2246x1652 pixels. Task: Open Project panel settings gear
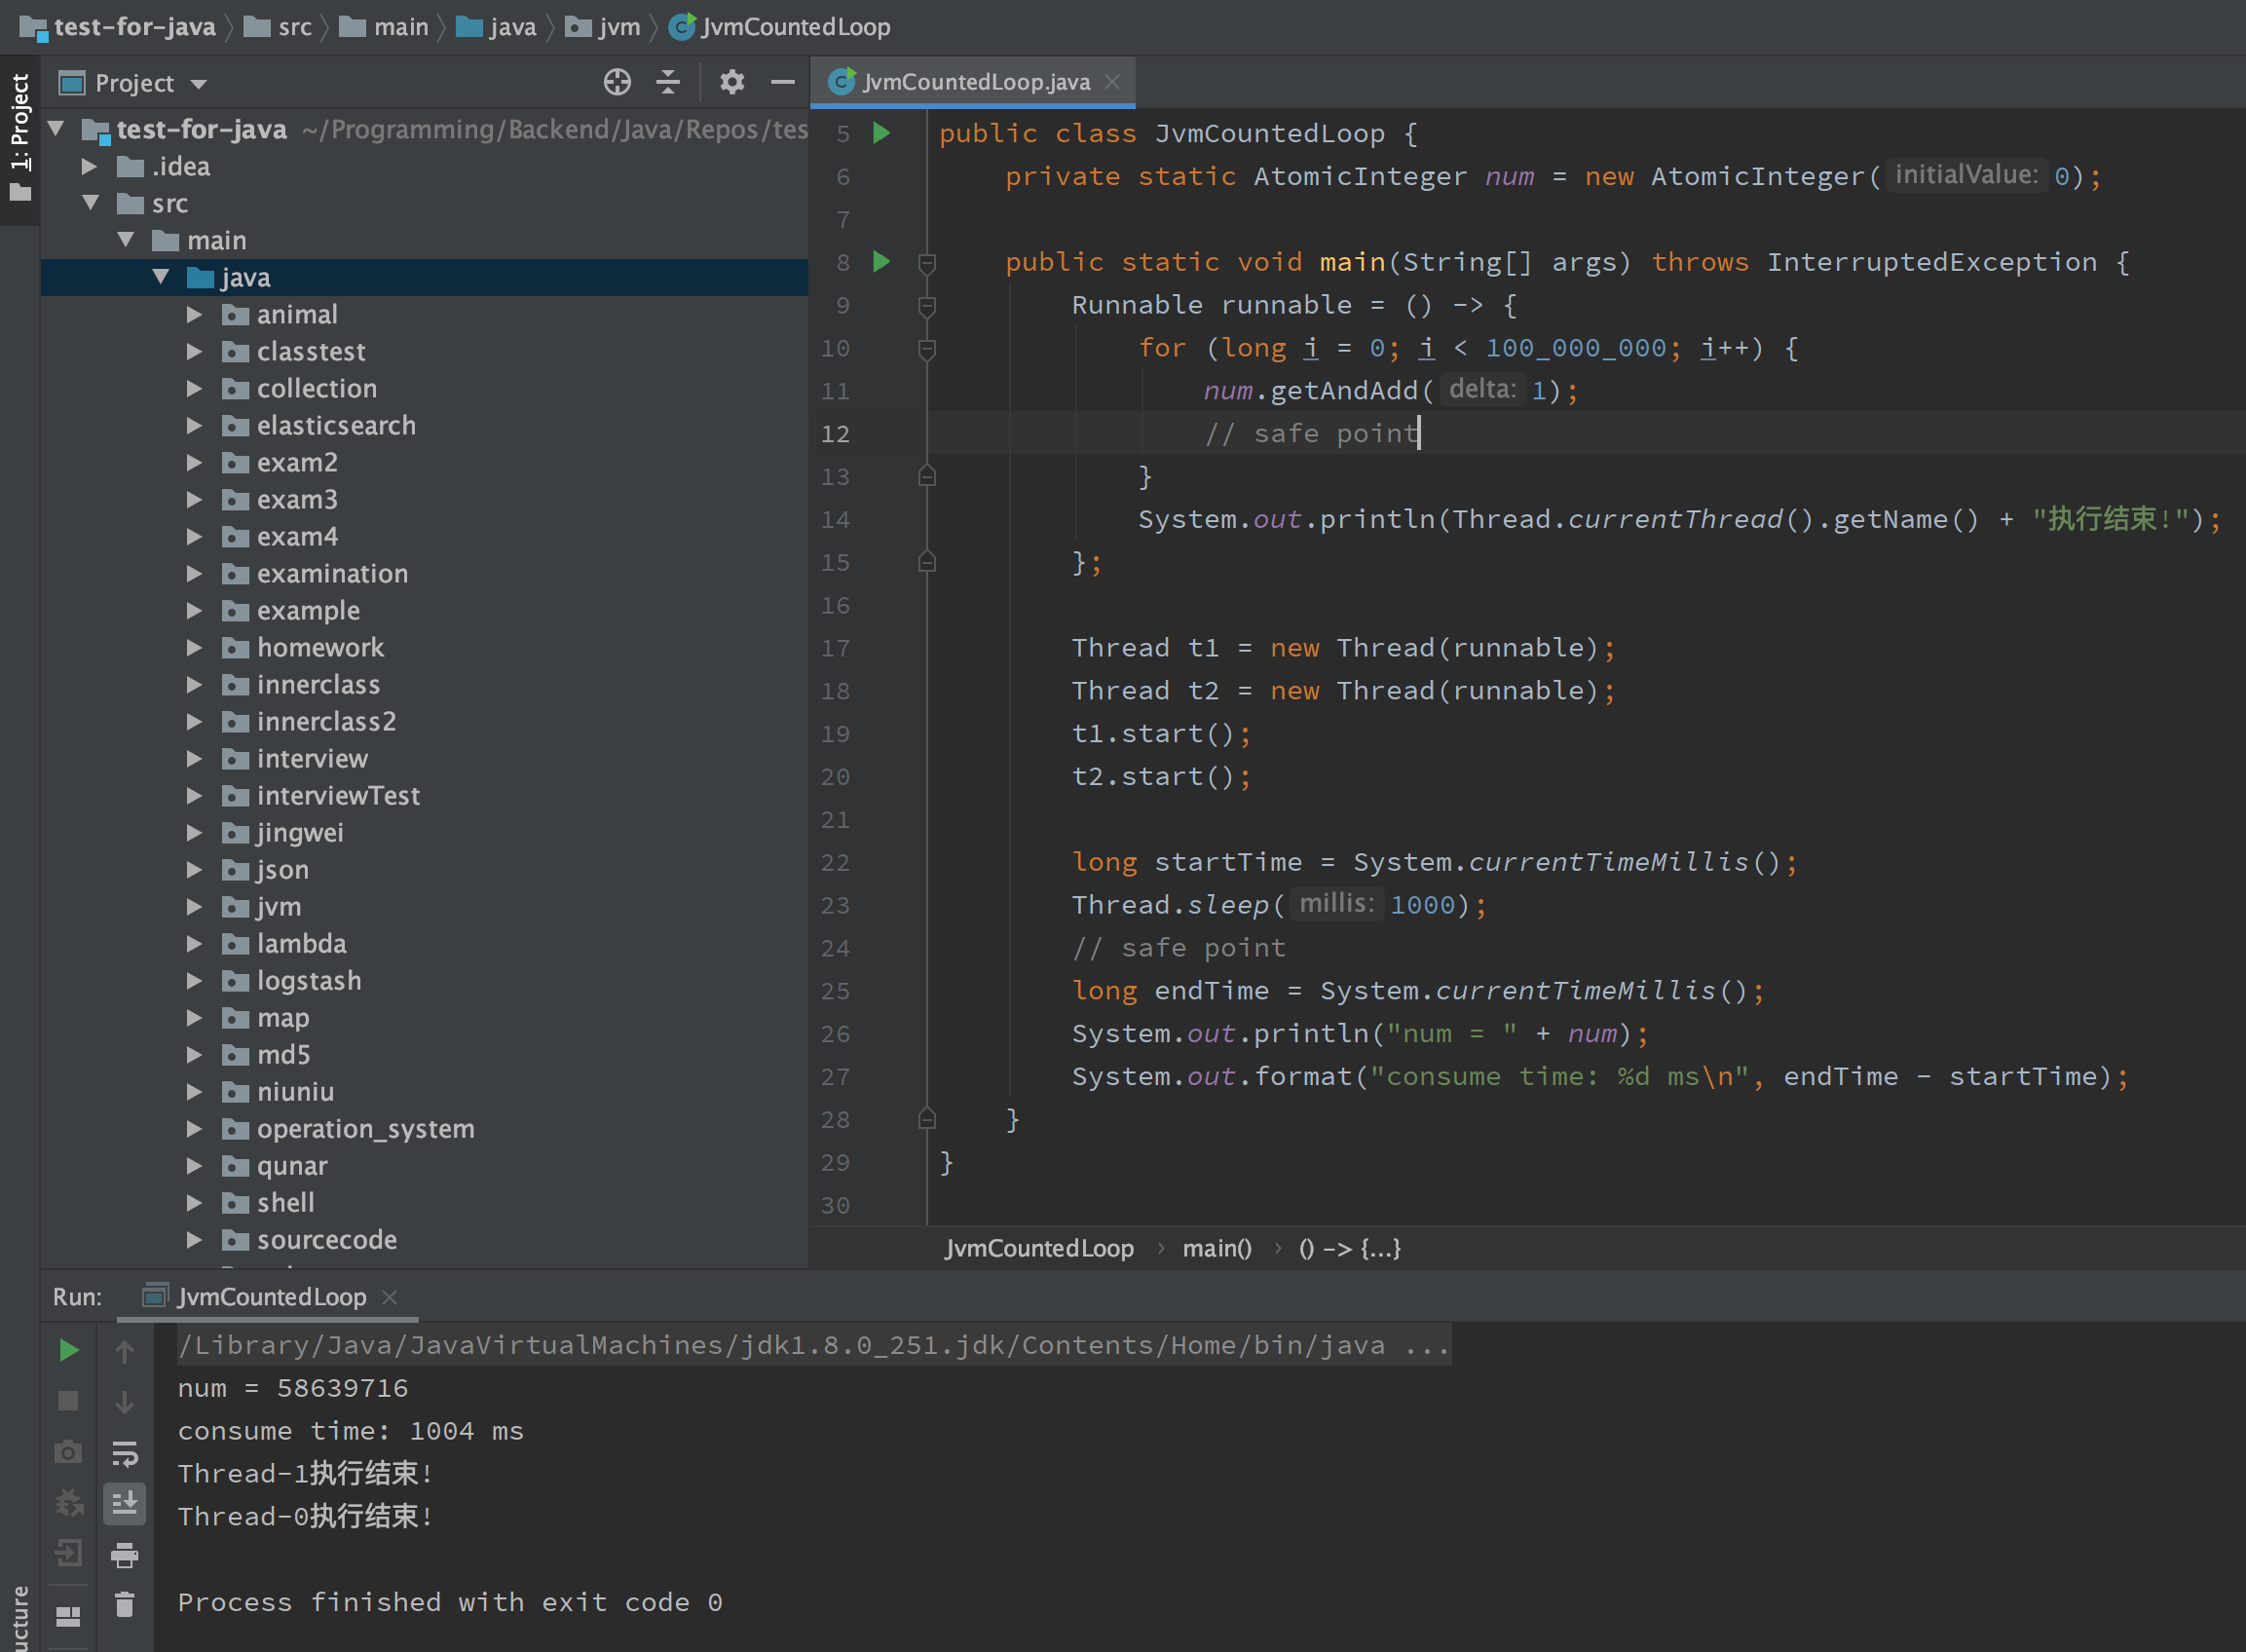(x=732, y=82)
